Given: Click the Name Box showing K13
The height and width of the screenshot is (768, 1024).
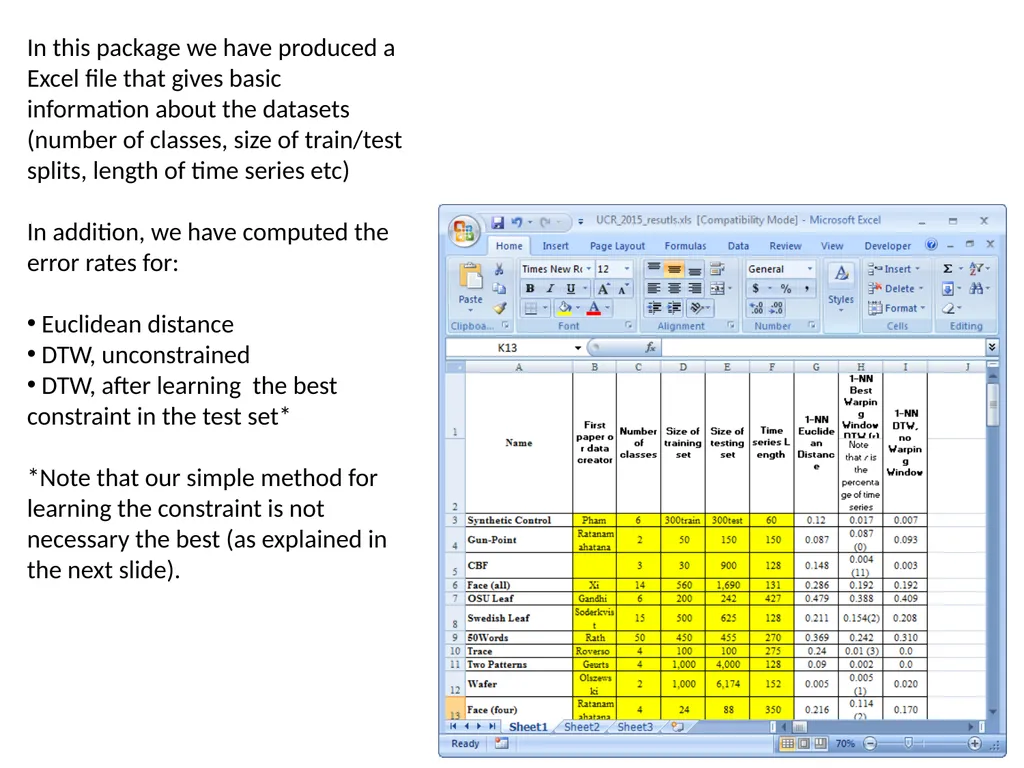Looking at the screenshot, I should (508, 347).
